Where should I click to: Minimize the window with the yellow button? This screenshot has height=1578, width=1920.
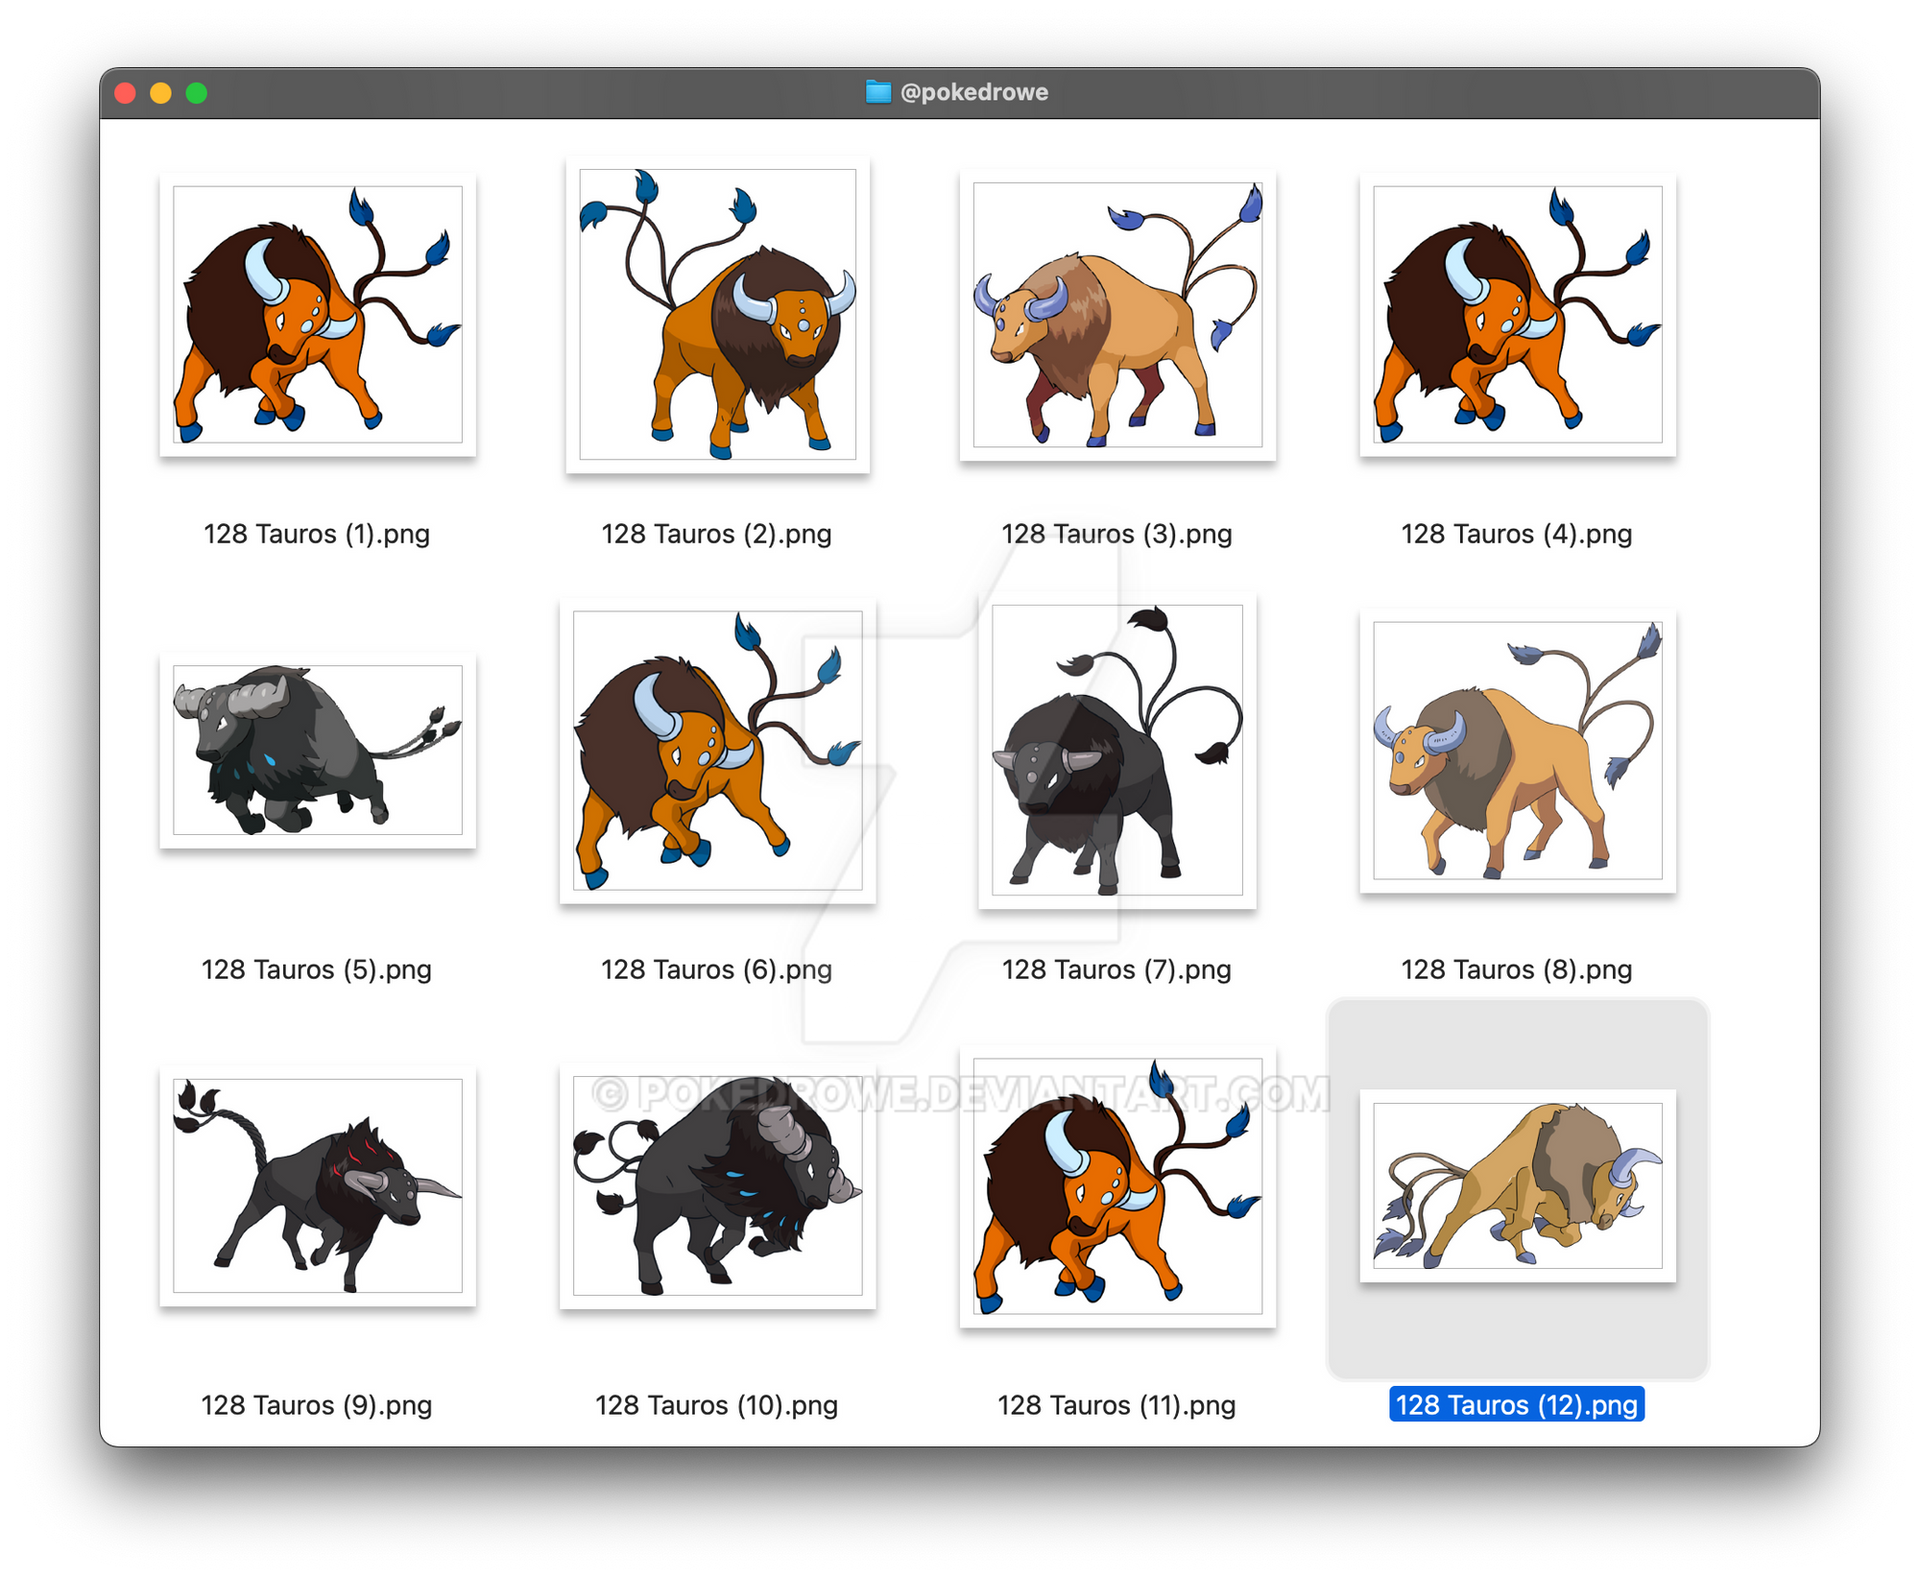(161, 93)
